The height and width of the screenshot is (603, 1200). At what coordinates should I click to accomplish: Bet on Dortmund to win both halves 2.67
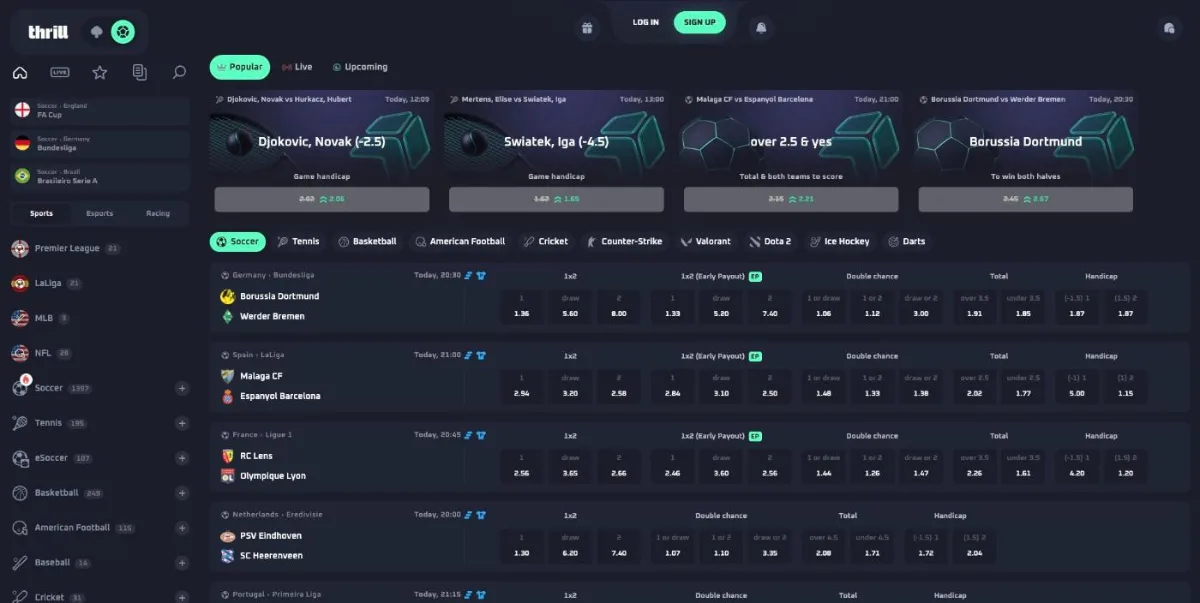coord(1026,199)
